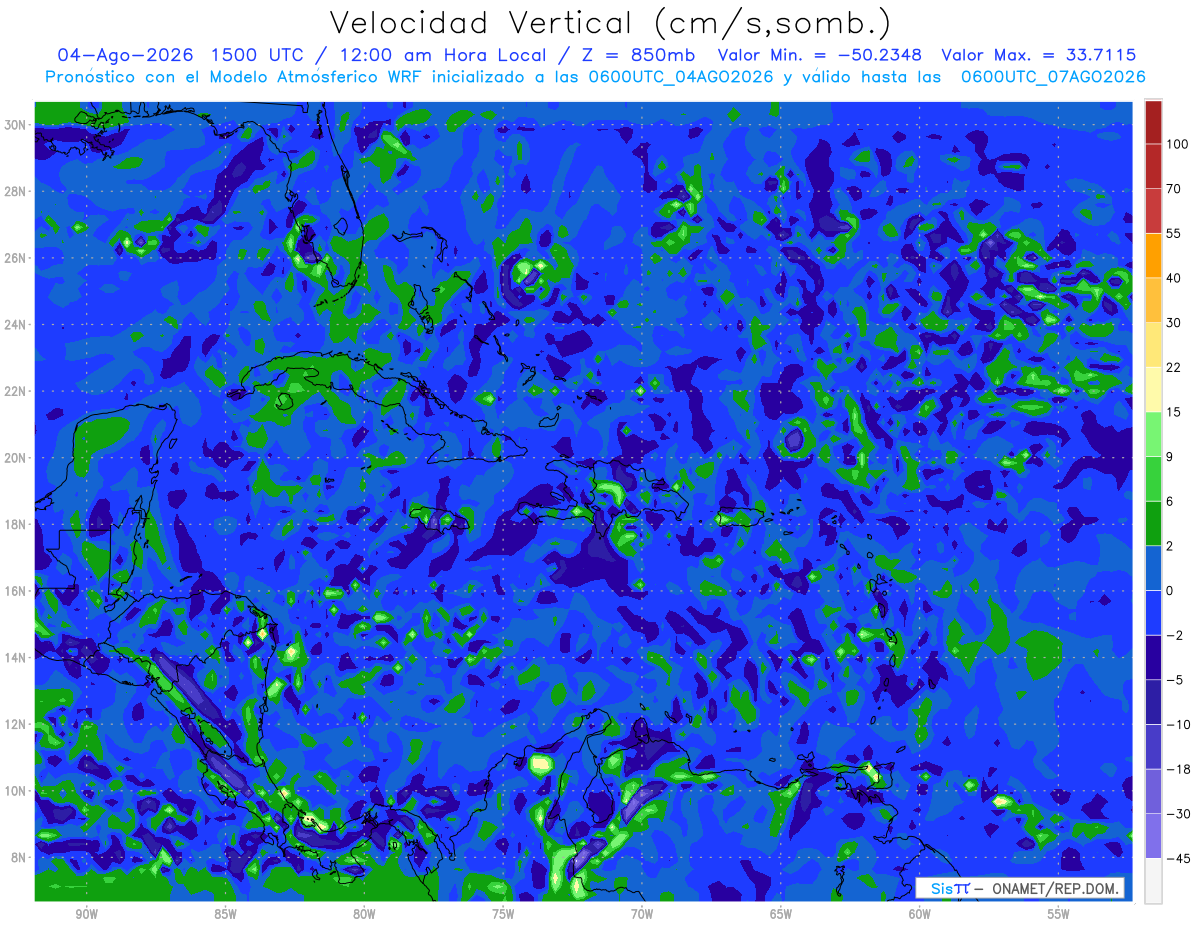The width and height of the screenshot is (1200, 927).
Task: Pick the light red swatch between 55 and 70
Action: [1153, 211]
